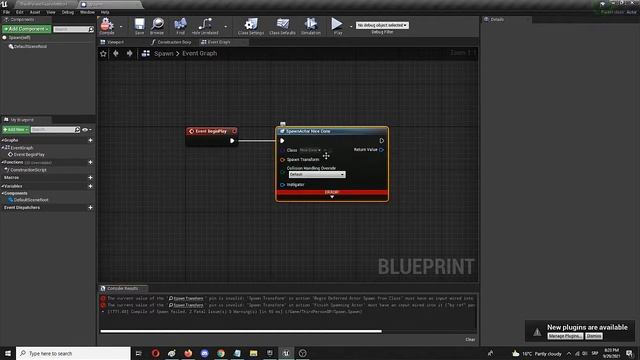This screenshot has height=360, width=640.
Task: Start Play from the toolbar
Action: coord(337,24)
